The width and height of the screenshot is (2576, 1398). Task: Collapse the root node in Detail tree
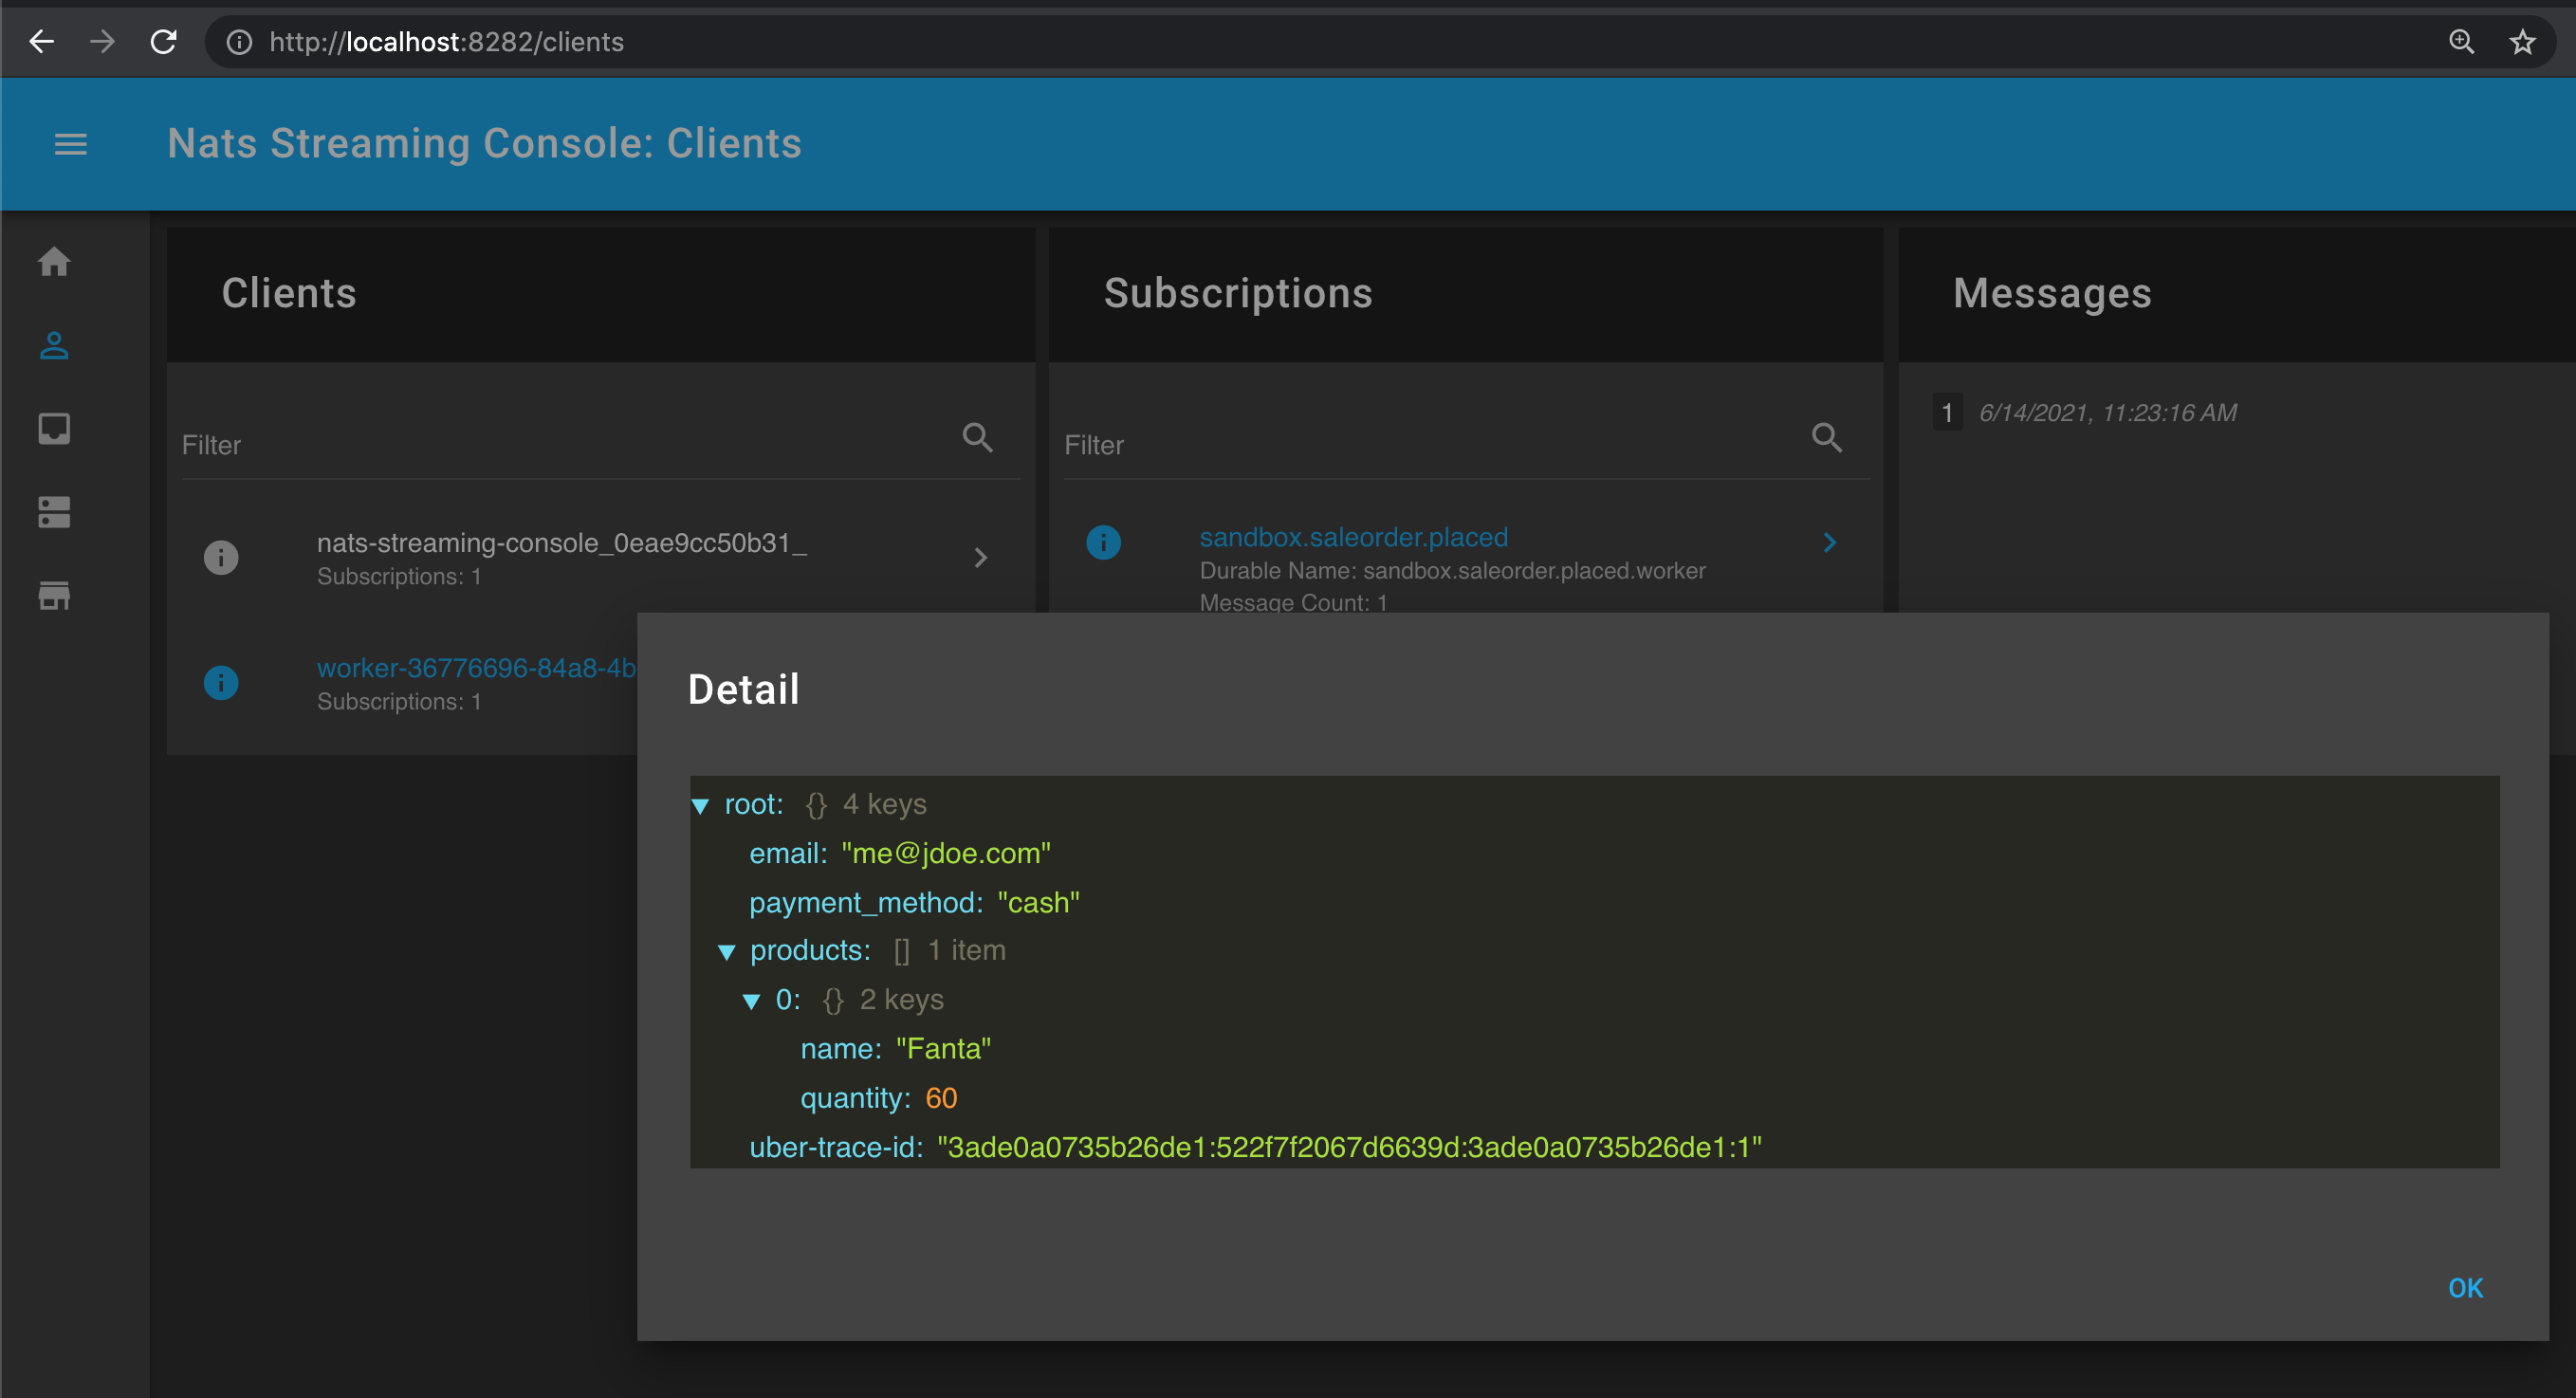pos(700,806)
